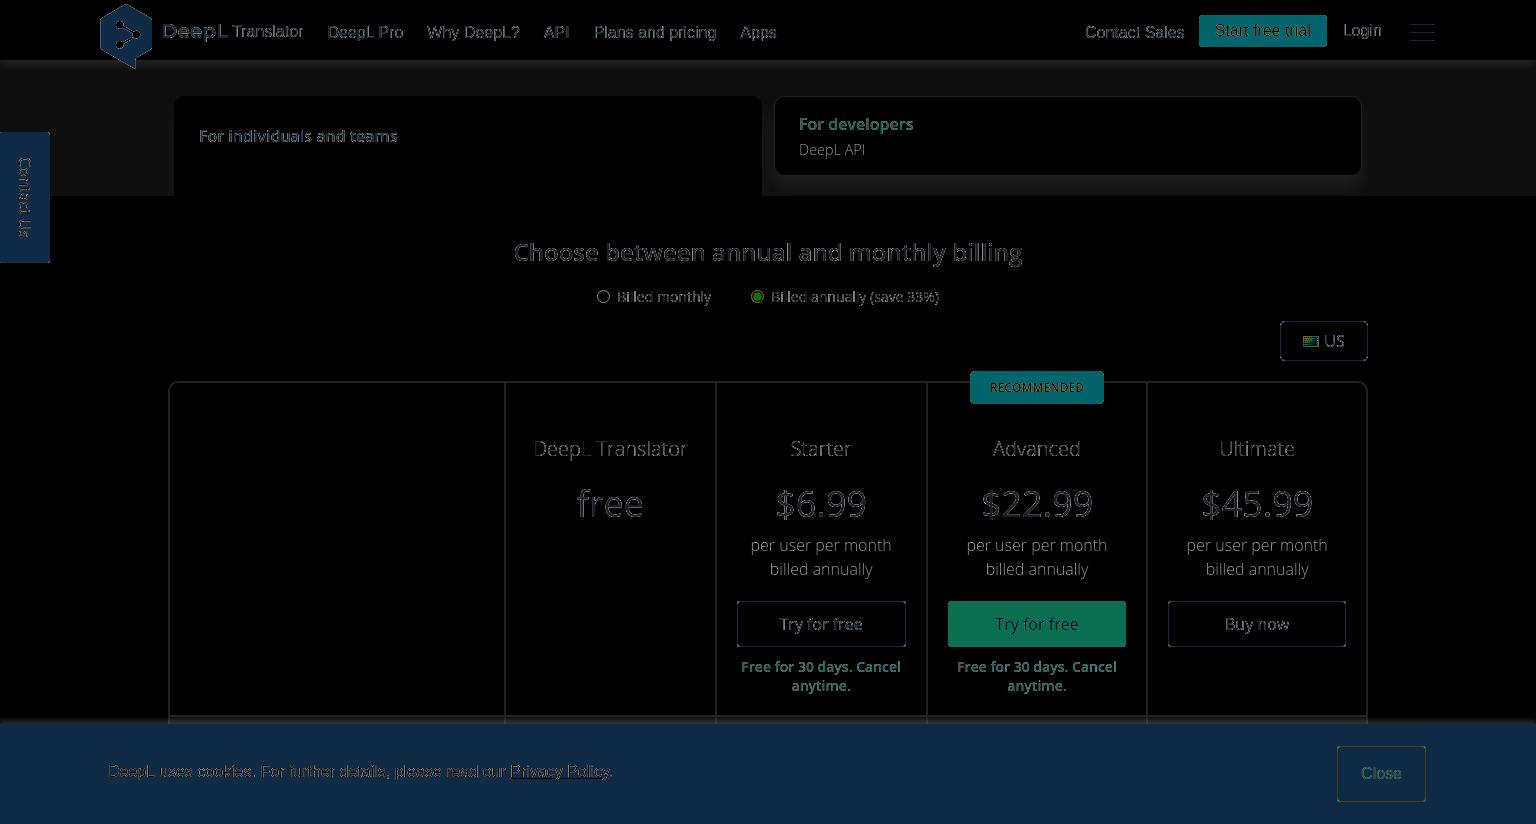Viewport: 1536px width, 824px height.
Task: Open the Privacy Policy link
Action: point(560,771)
